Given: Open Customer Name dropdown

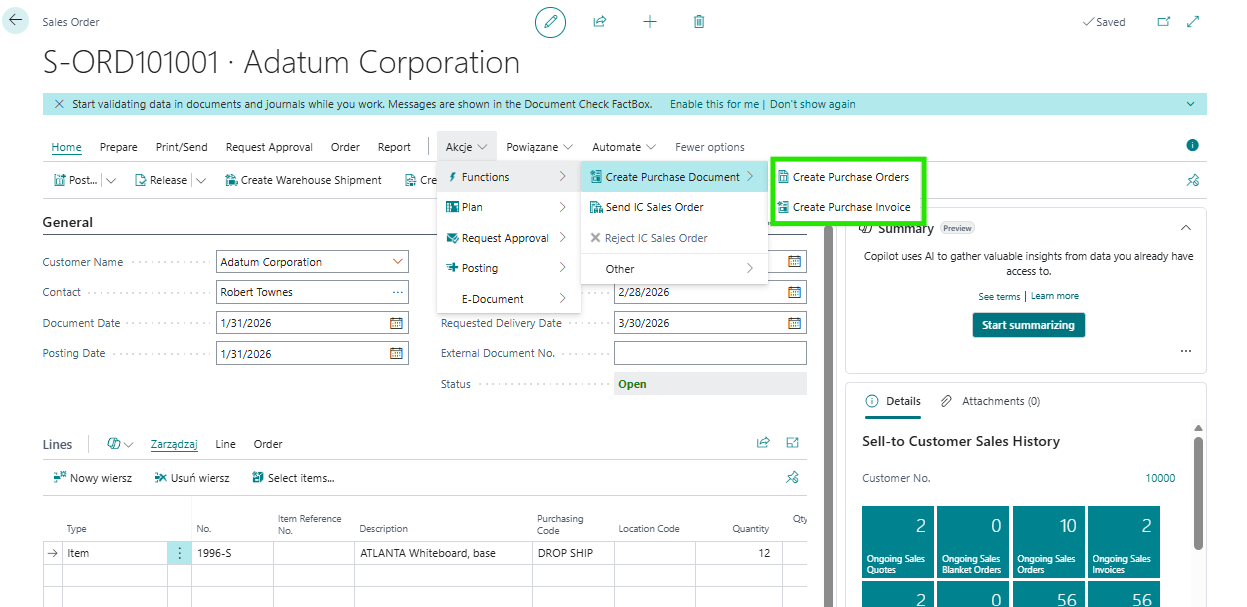Looking at the screenshot, I should (398, 262).
